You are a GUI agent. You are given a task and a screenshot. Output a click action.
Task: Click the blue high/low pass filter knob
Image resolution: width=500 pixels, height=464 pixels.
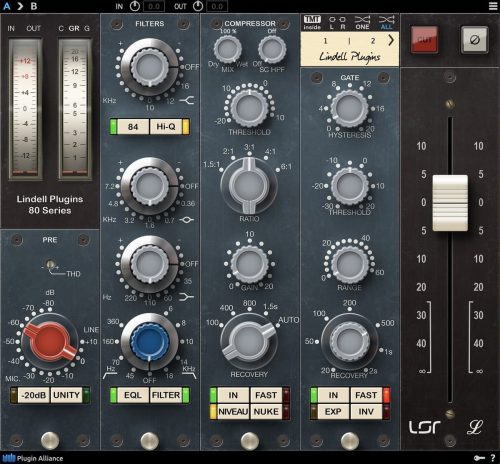tap(149, 342)
